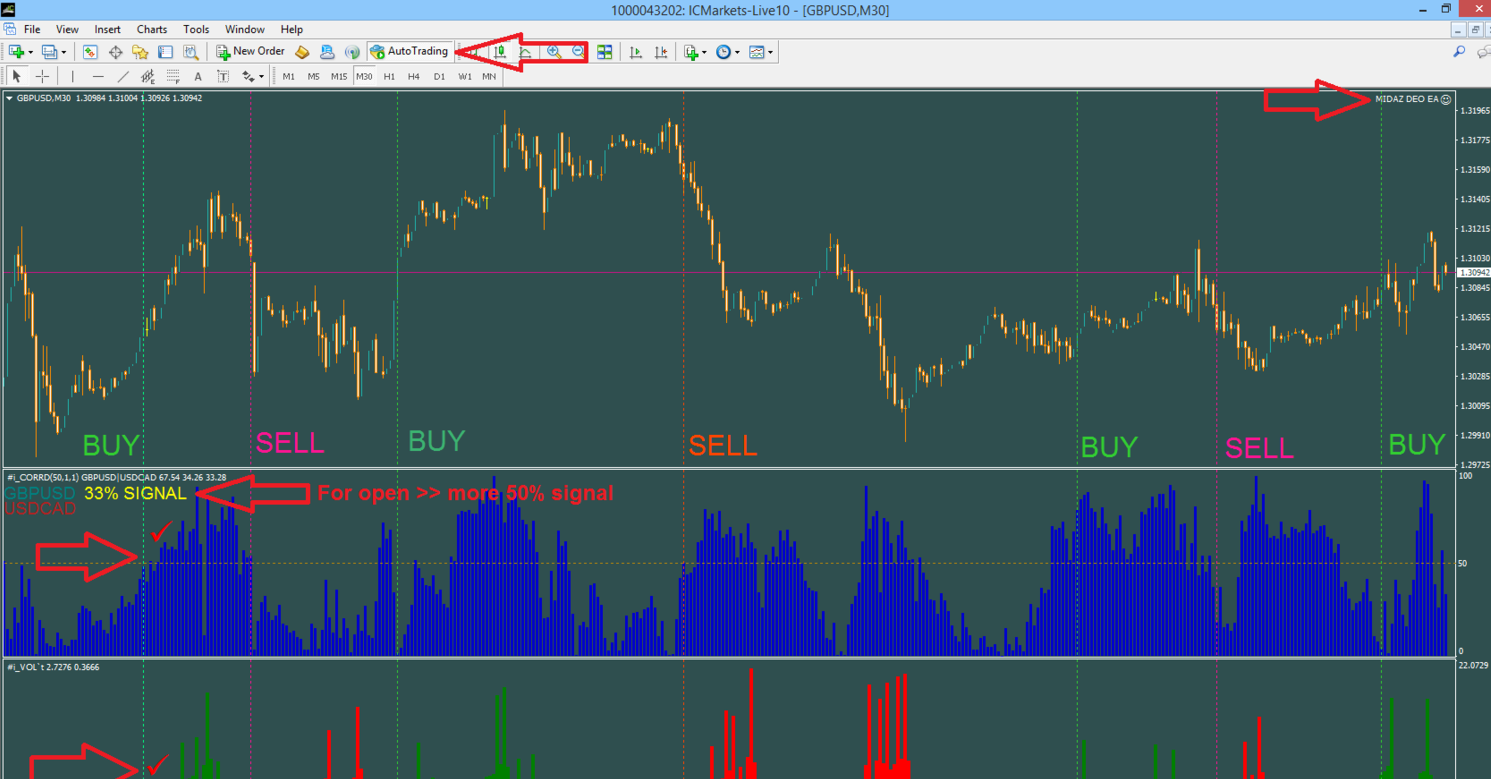Viewport: 1491px width, 779px height.
Task: Open the Insert menu
Action: pyautogui.click(x=107, y=30)
